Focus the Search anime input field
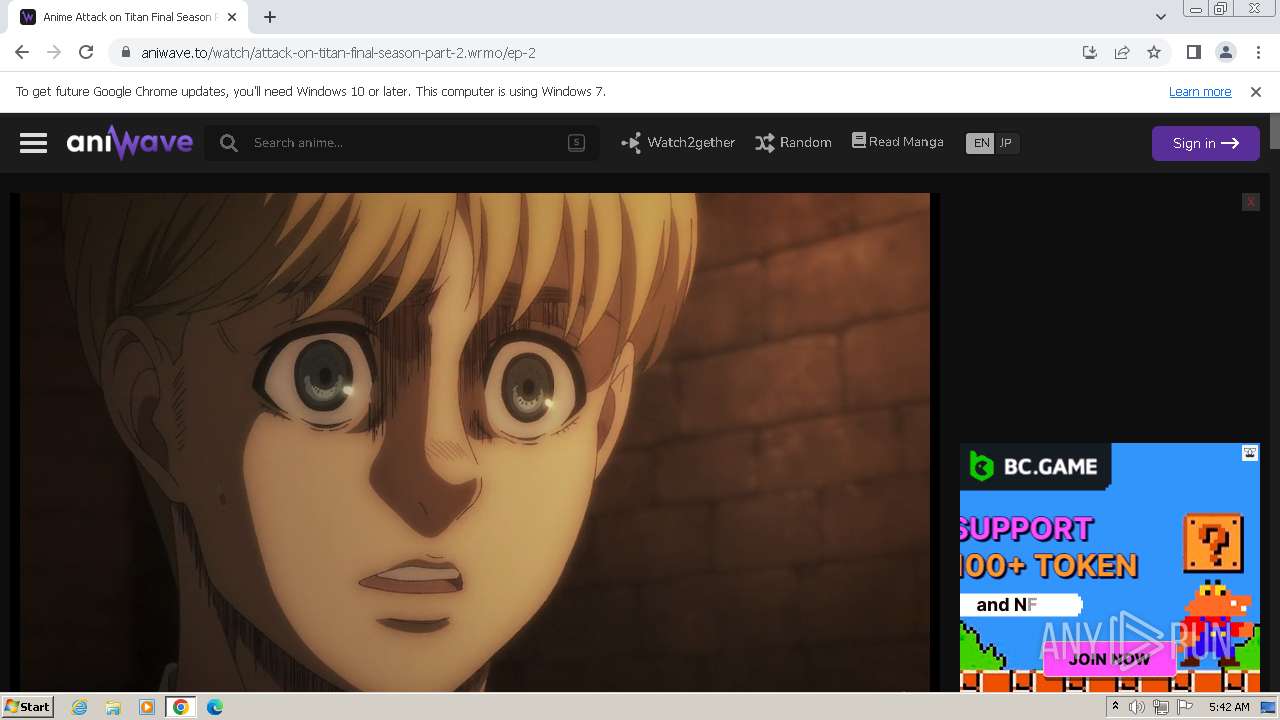 pos(402,143)
